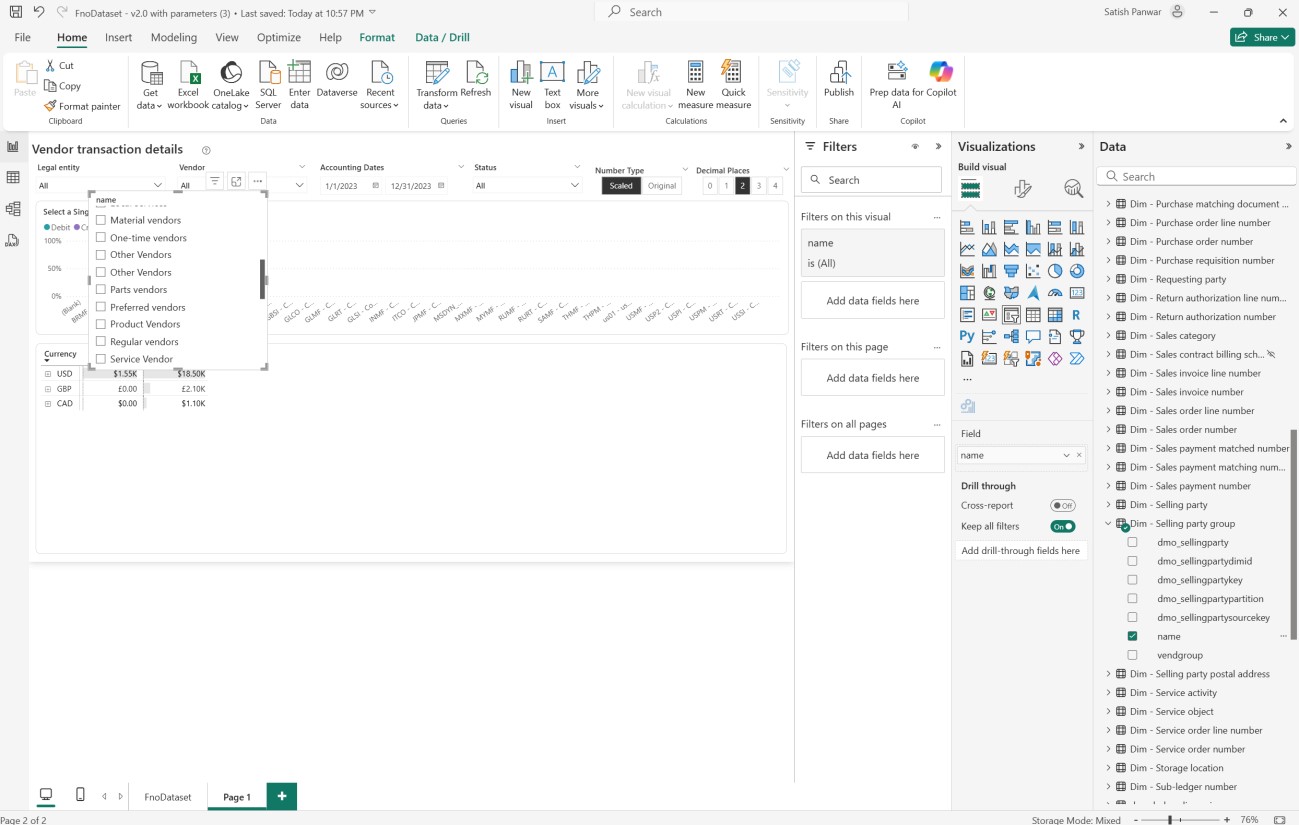Tick the vendgroup field checkbox

coord(1132,655)
